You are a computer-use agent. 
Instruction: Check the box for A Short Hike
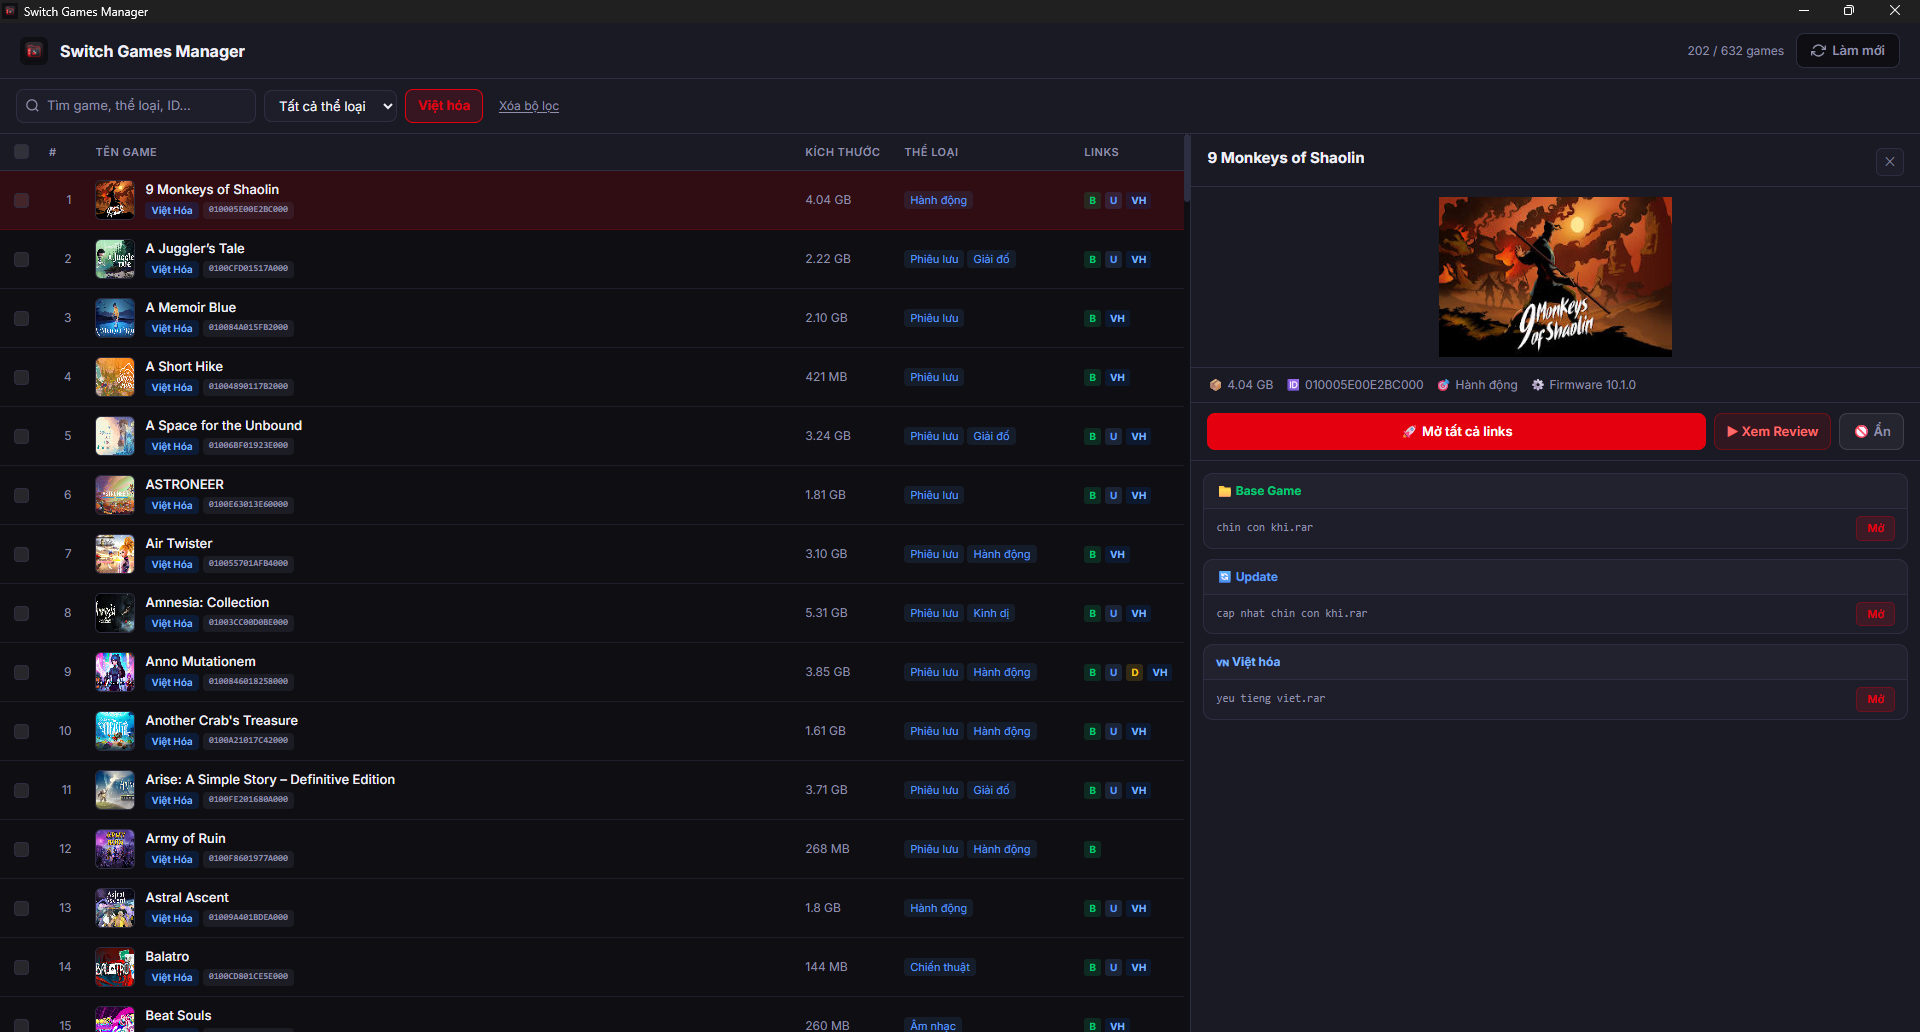tap(21, 377)
